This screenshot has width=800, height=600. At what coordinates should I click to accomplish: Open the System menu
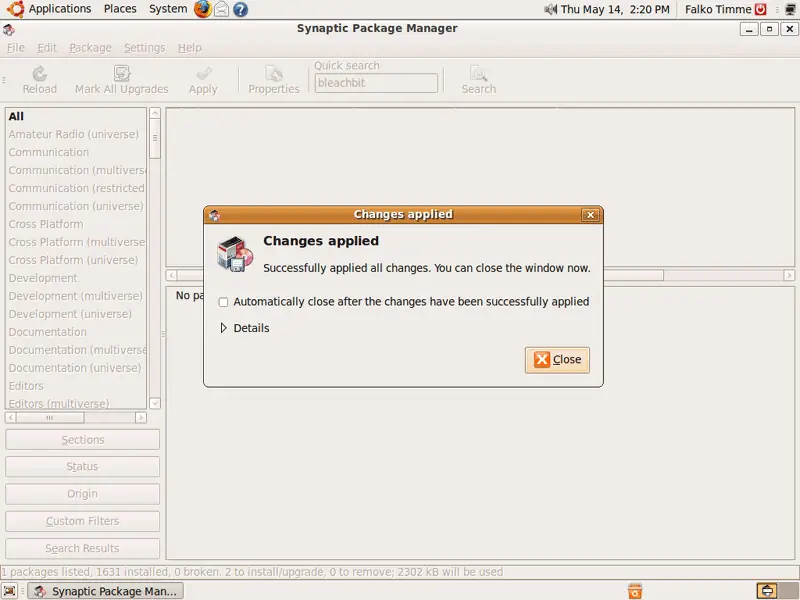coord(168,9)
